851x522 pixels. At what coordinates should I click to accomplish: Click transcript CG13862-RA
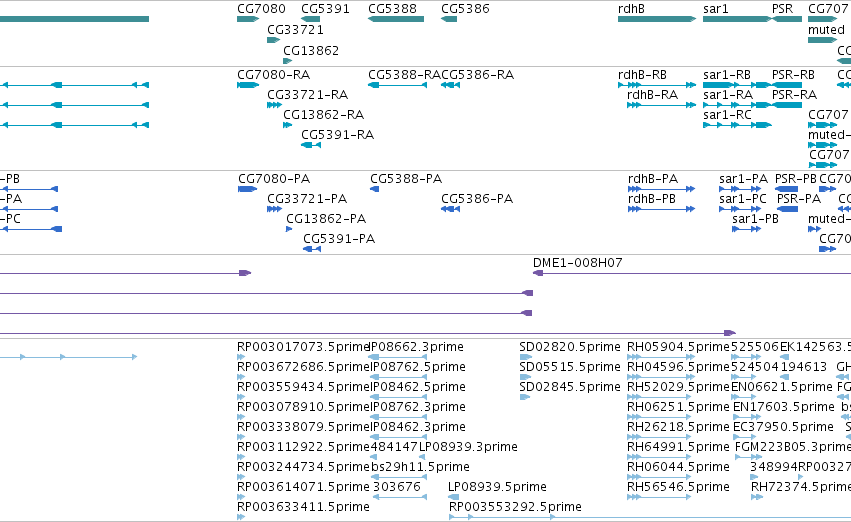323,114
